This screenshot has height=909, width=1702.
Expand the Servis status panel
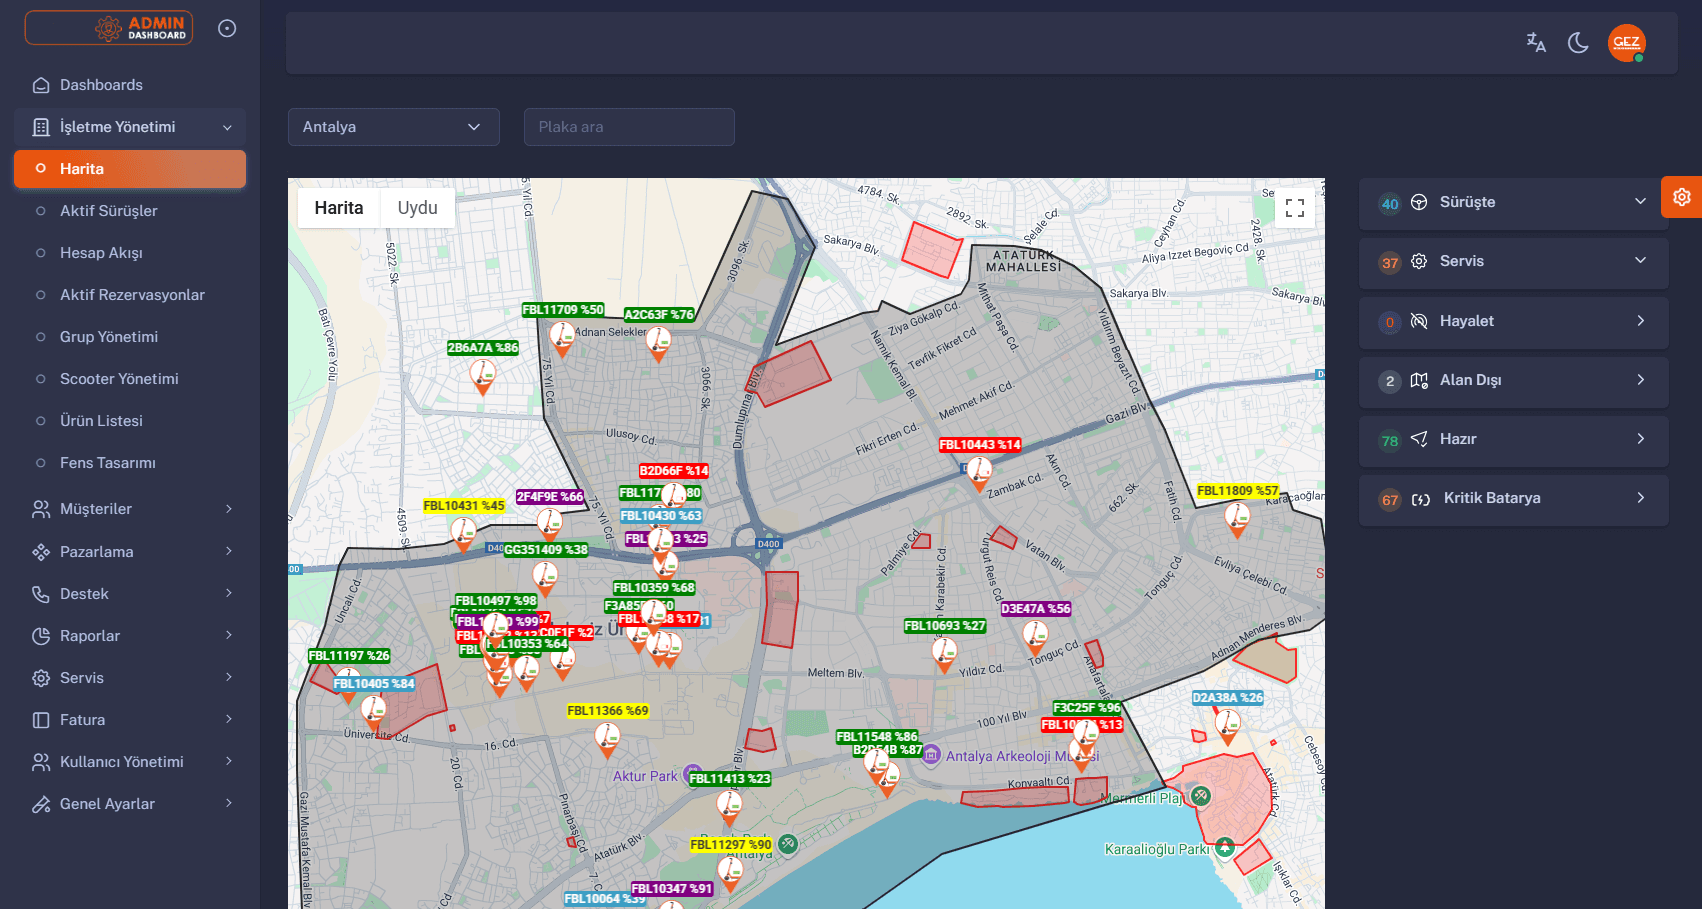point(1513,261)
